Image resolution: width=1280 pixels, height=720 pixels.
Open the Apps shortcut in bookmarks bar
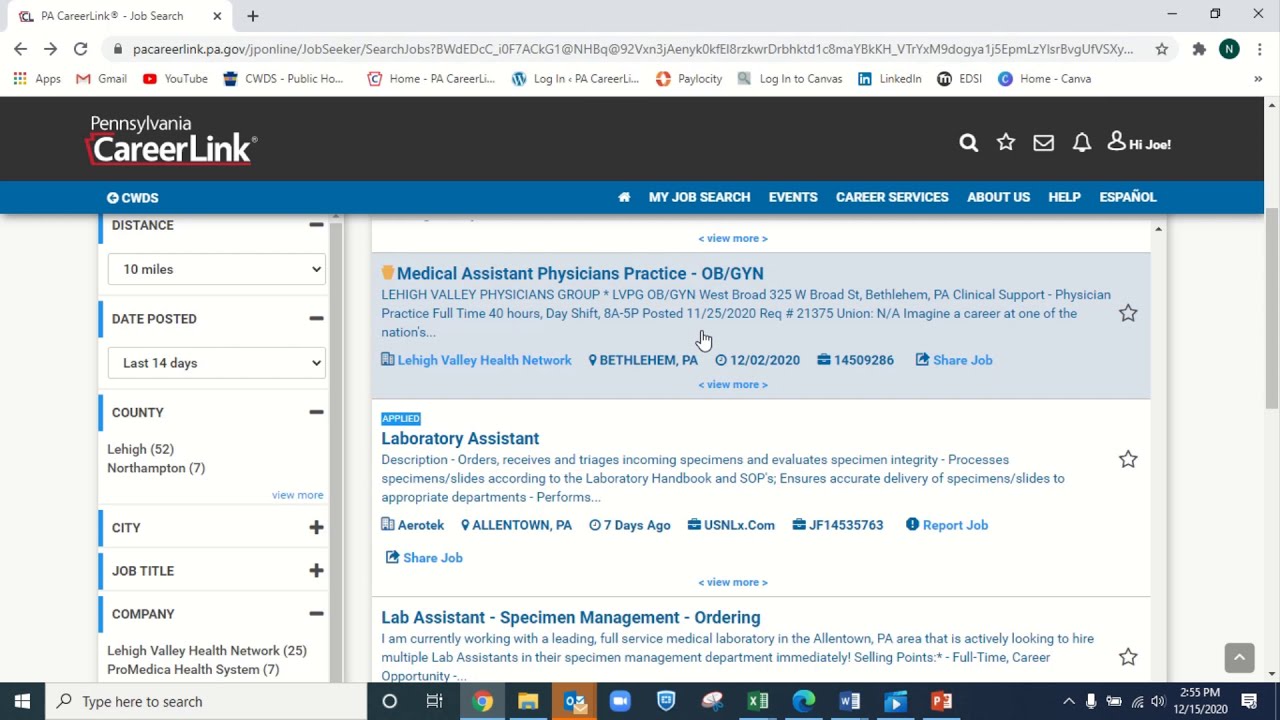point(37,78)
